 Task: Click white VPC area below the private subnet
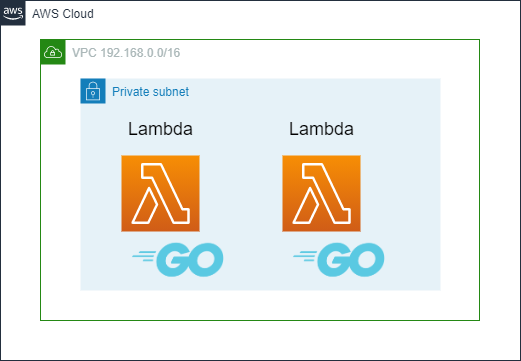click(260, 305)
